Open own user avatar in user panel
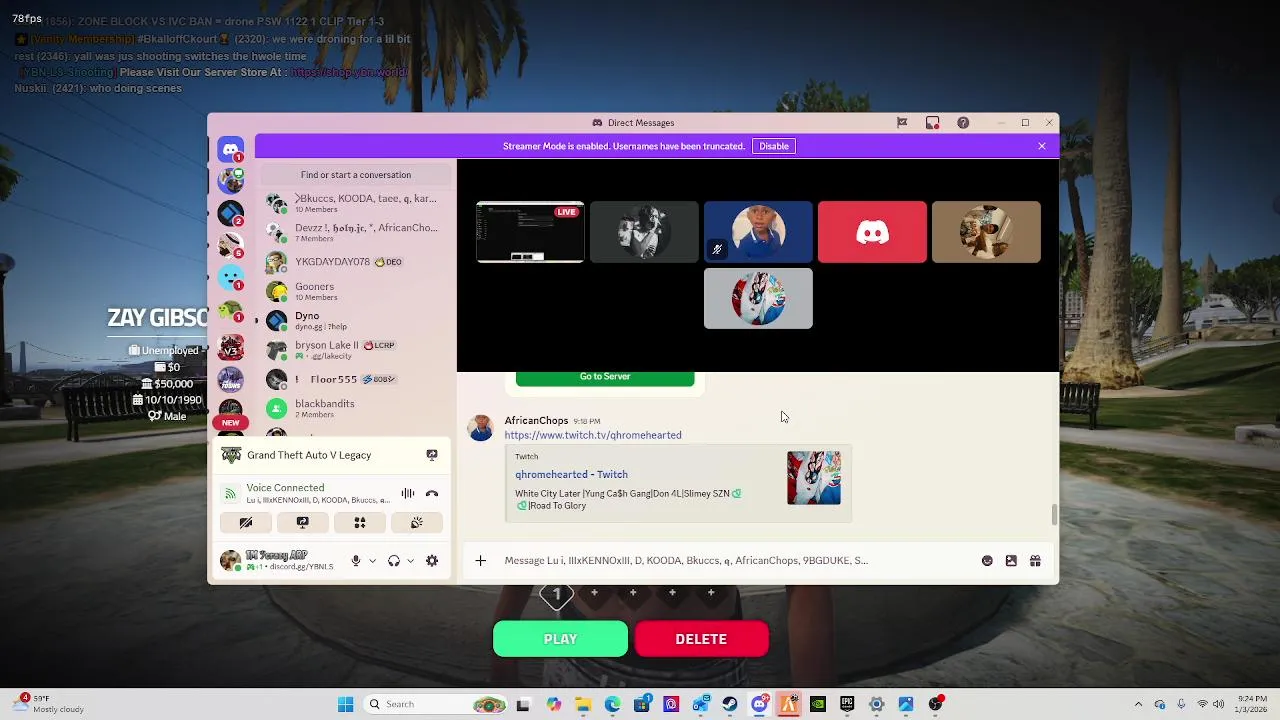 pyautogui.click(x=231, y=561)
